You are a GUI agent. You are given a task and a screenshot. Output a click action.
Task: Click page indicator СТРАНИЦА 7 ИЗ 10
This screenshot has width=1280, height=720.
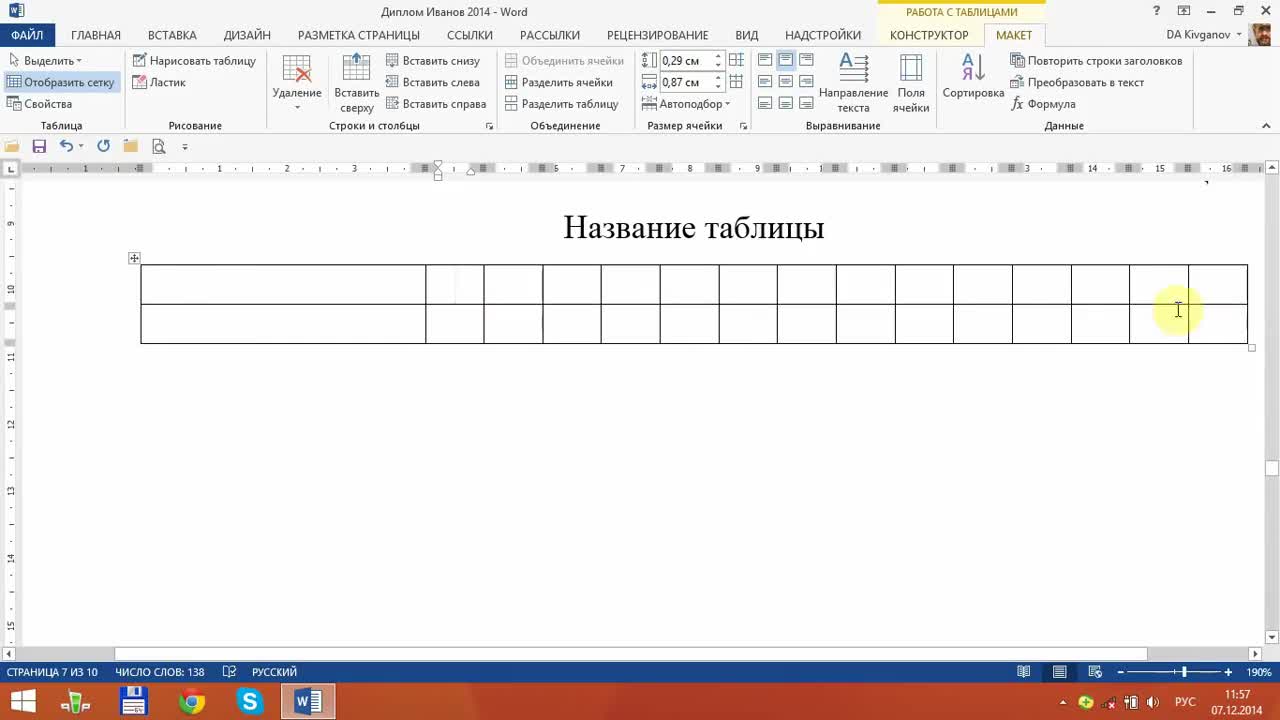click(x=53, y=672)
